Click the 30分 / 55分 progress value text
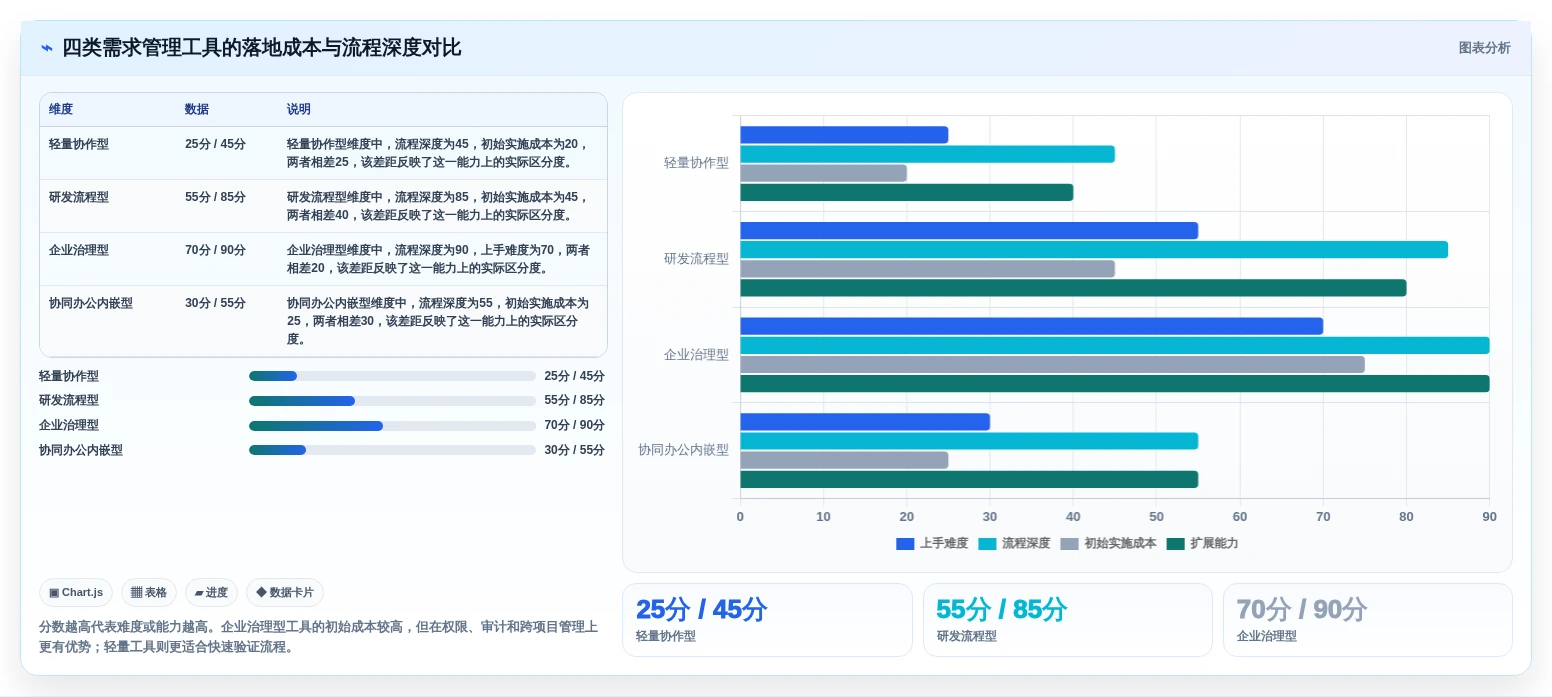1552x697 pixels. 574,450
